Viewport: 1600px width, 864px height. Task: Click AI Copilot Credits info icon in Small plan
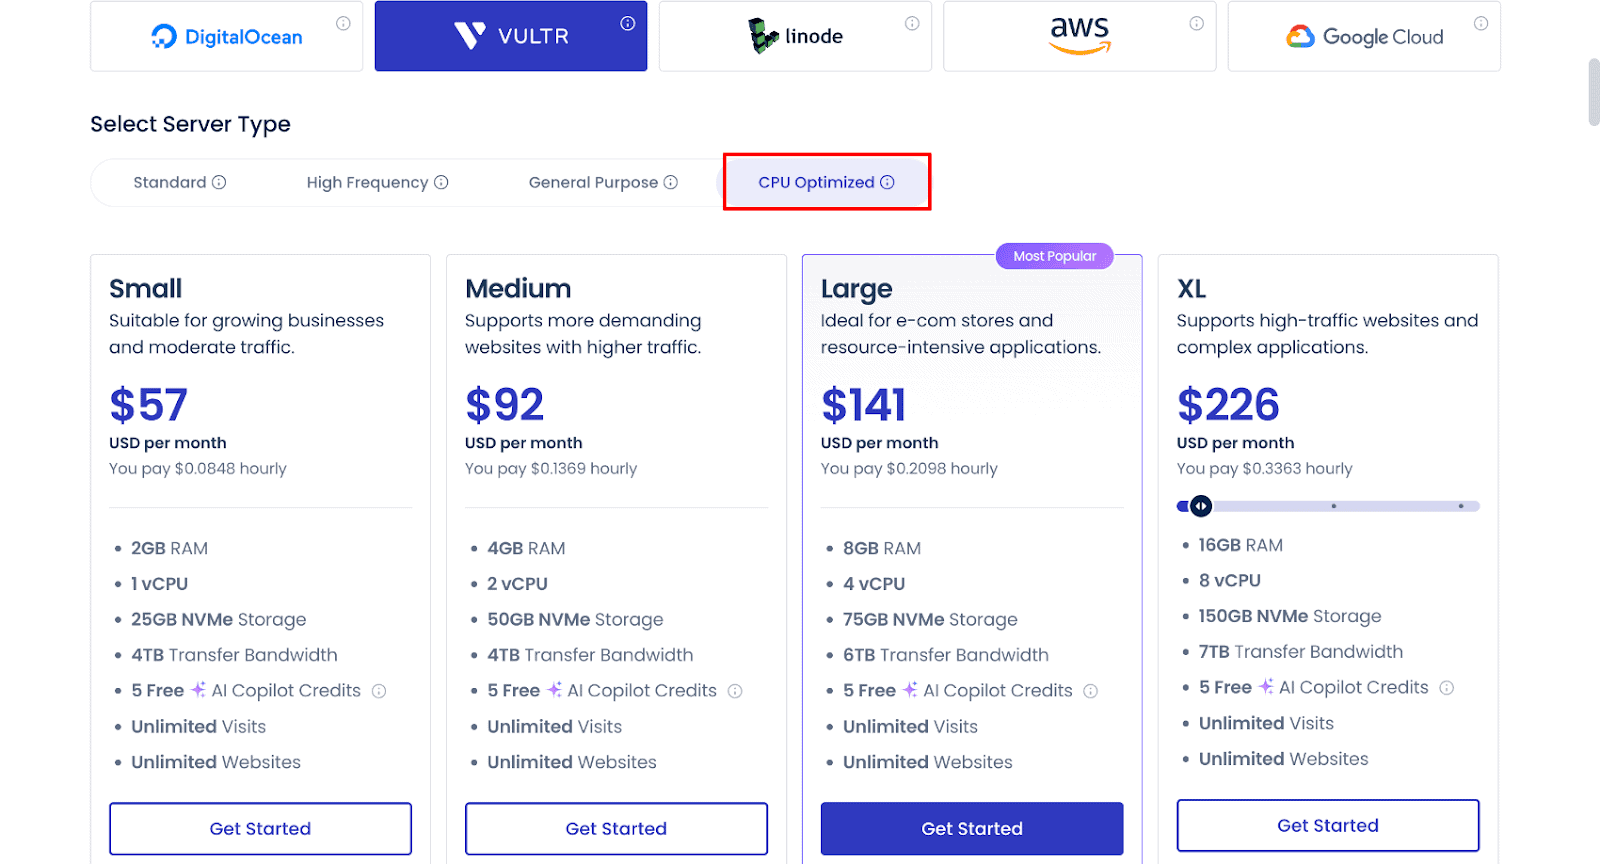coord(379,691)
